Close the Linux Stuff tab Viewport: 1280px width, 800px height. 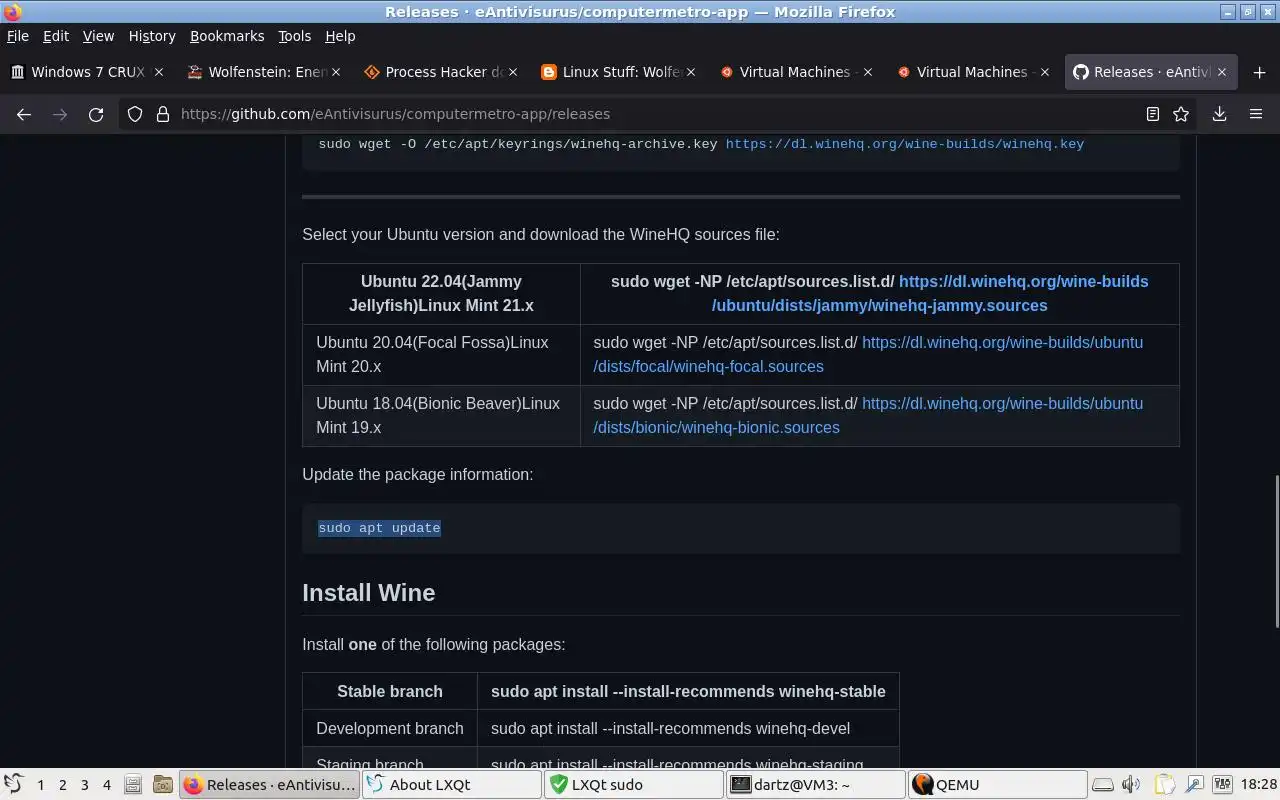(x=691, y=72)
